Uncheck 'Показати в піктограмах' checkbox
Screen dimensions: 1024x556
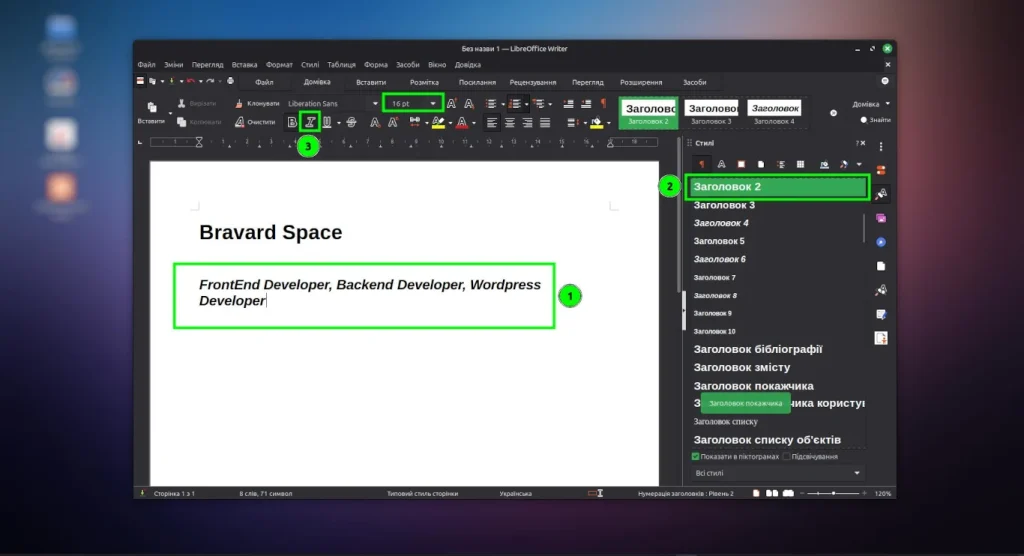point(696,457)
